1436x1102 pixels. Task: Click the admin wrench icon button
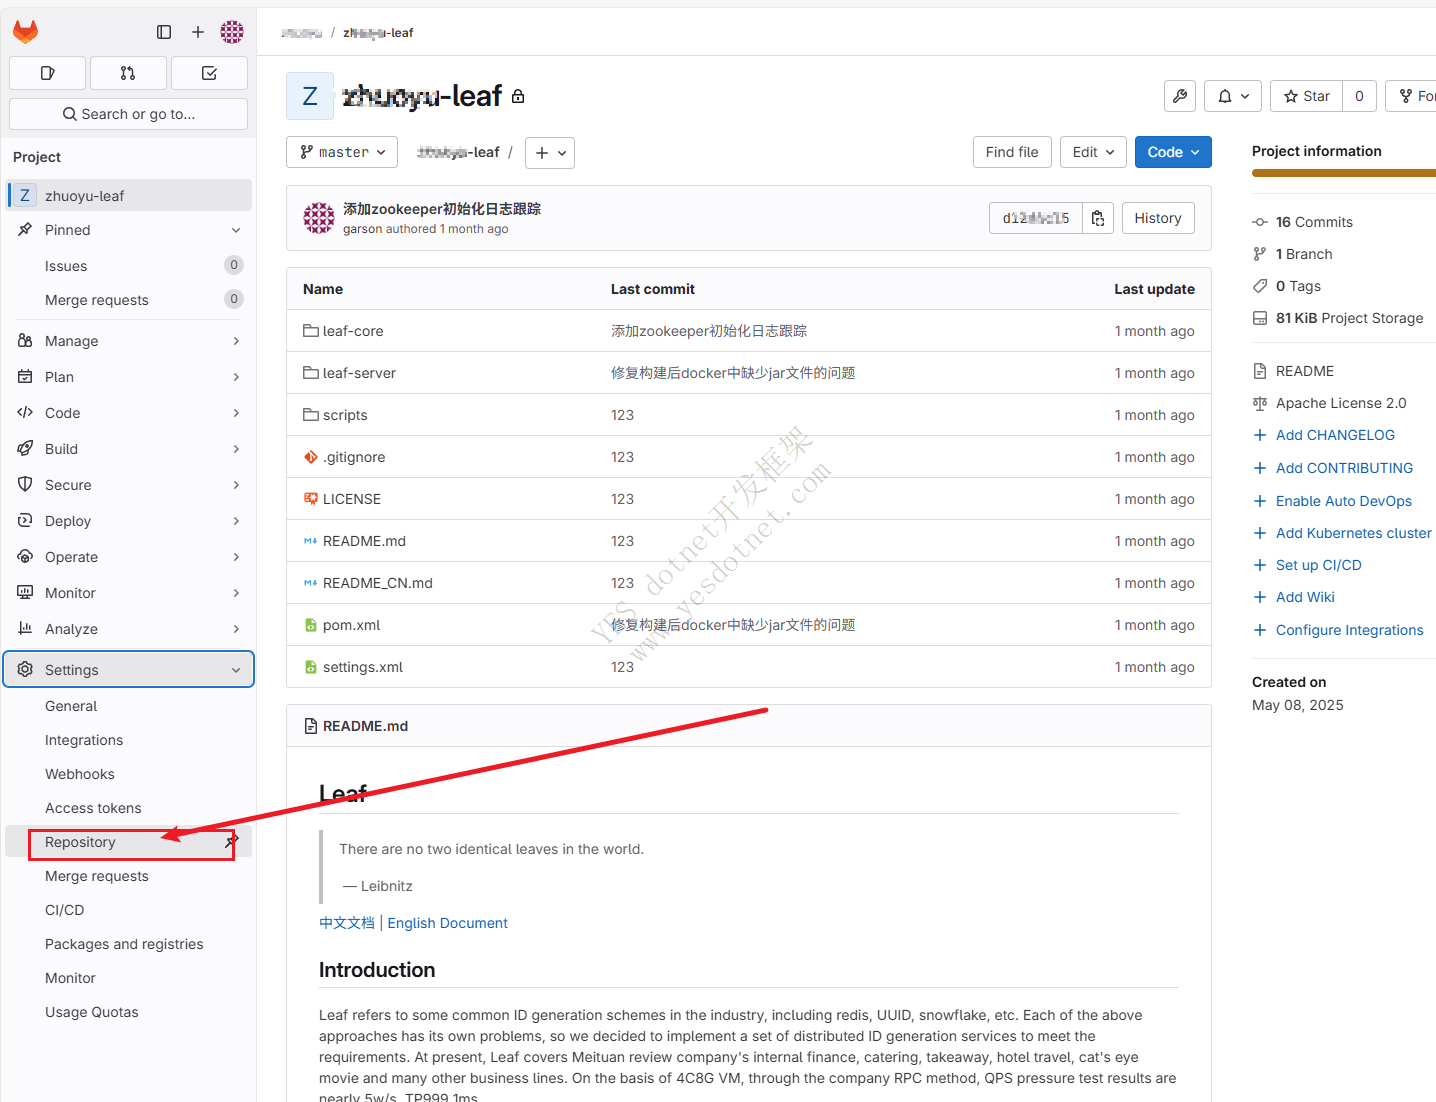(x=1180, y=96)
